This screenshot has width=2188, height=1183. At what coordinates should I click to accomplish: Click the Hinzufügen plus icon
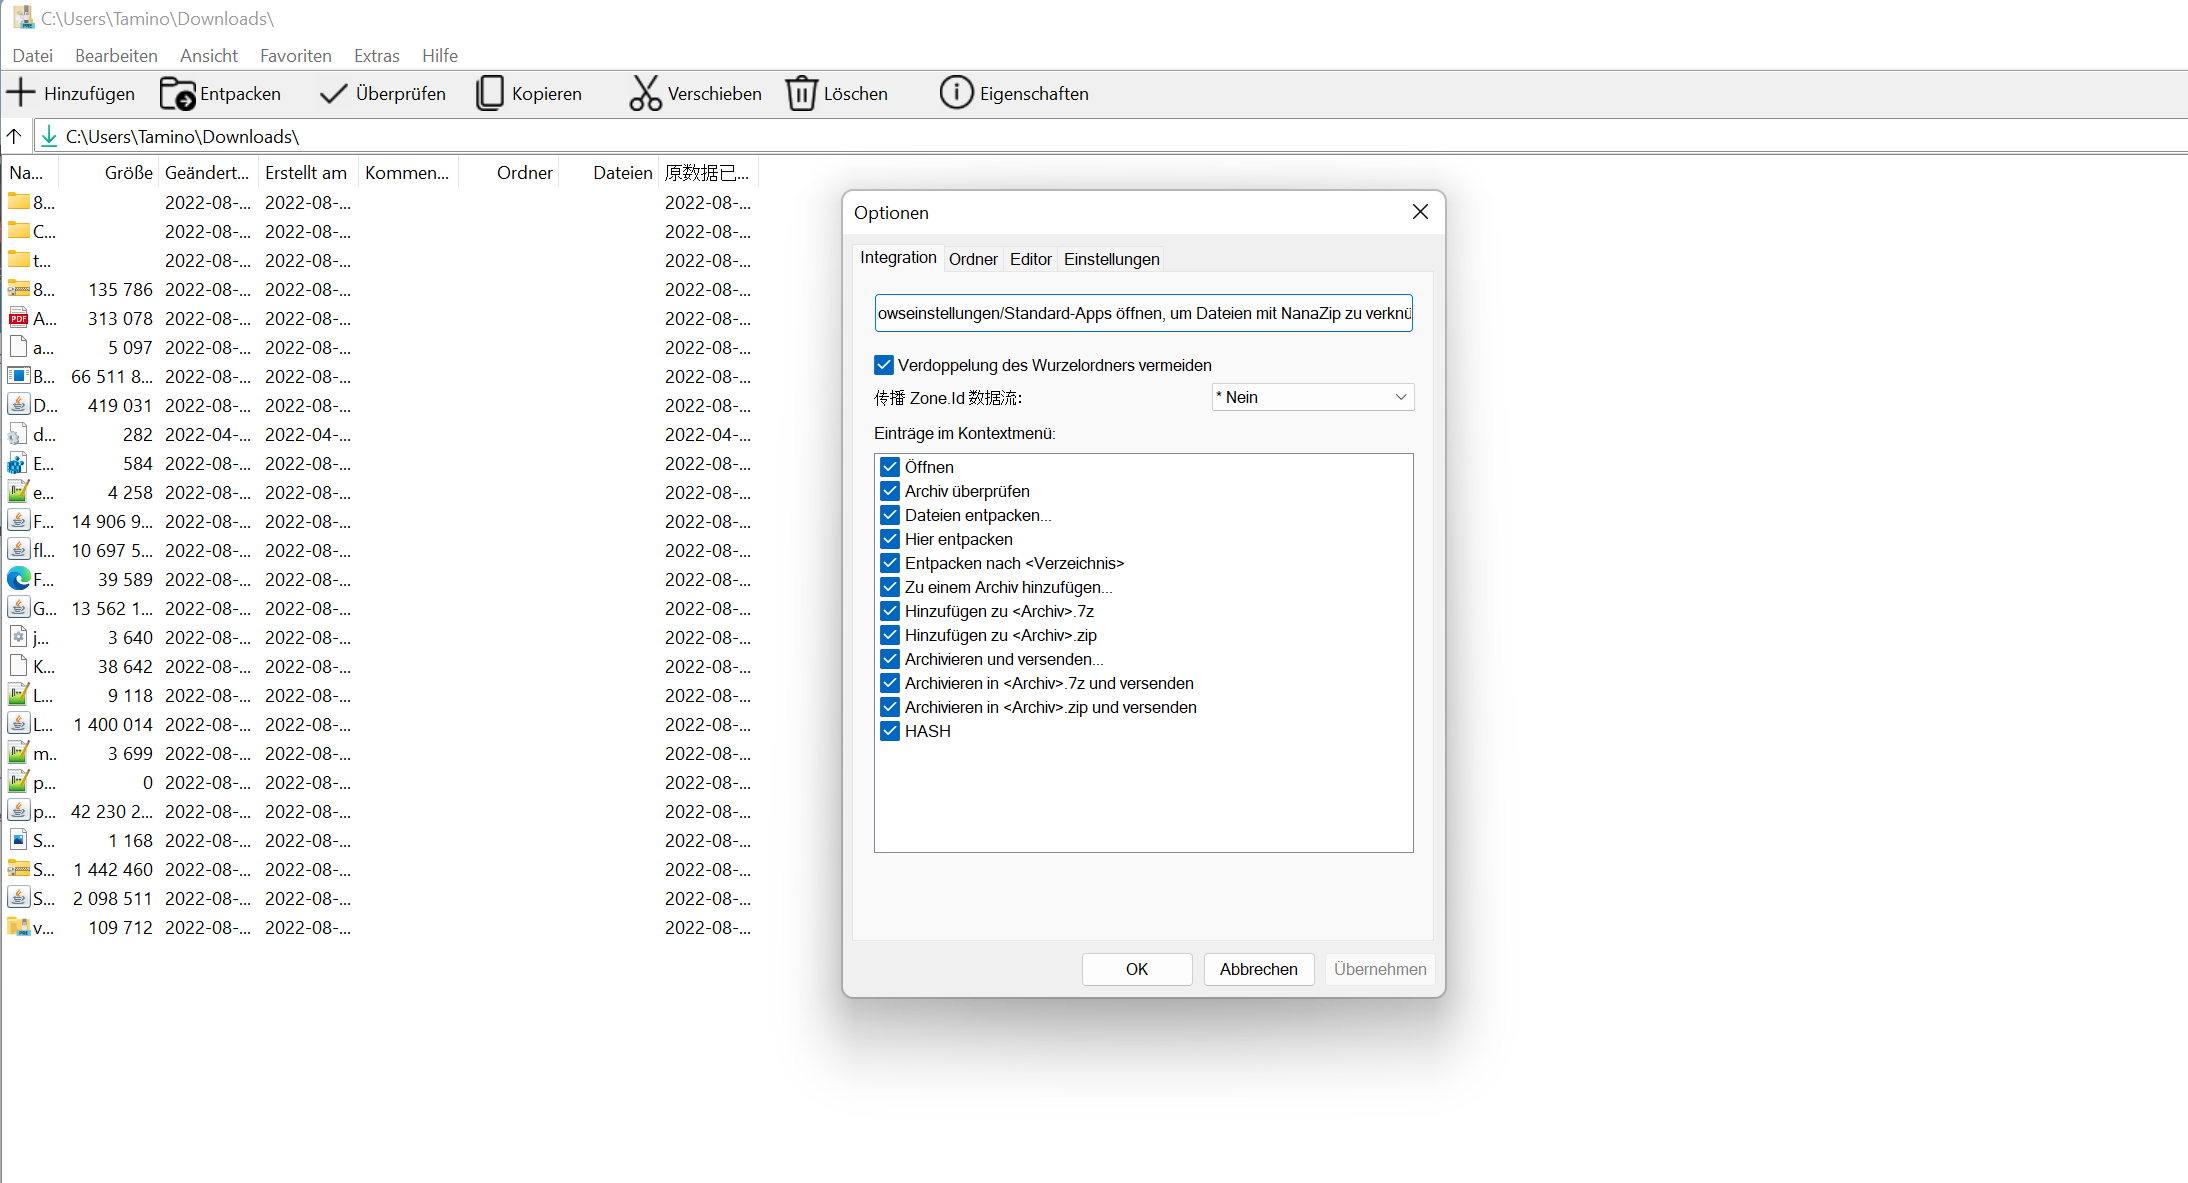pyautogui.click(x=21, y=93)
